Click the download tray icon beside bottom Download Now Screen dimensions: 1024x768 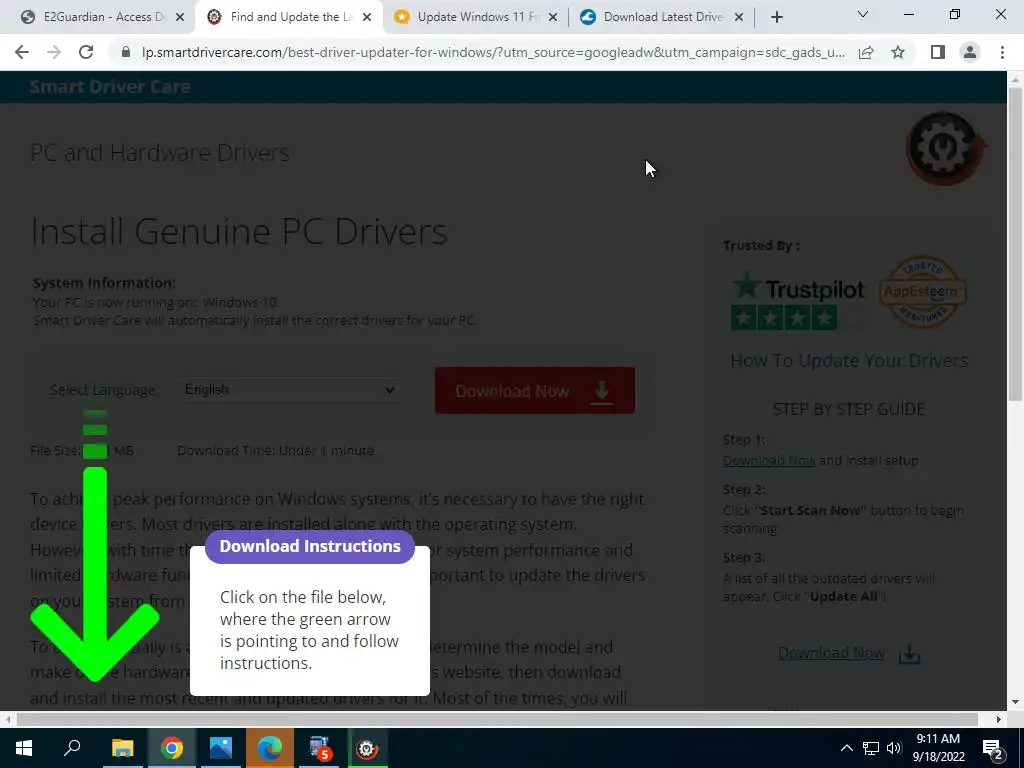(909, 654)
